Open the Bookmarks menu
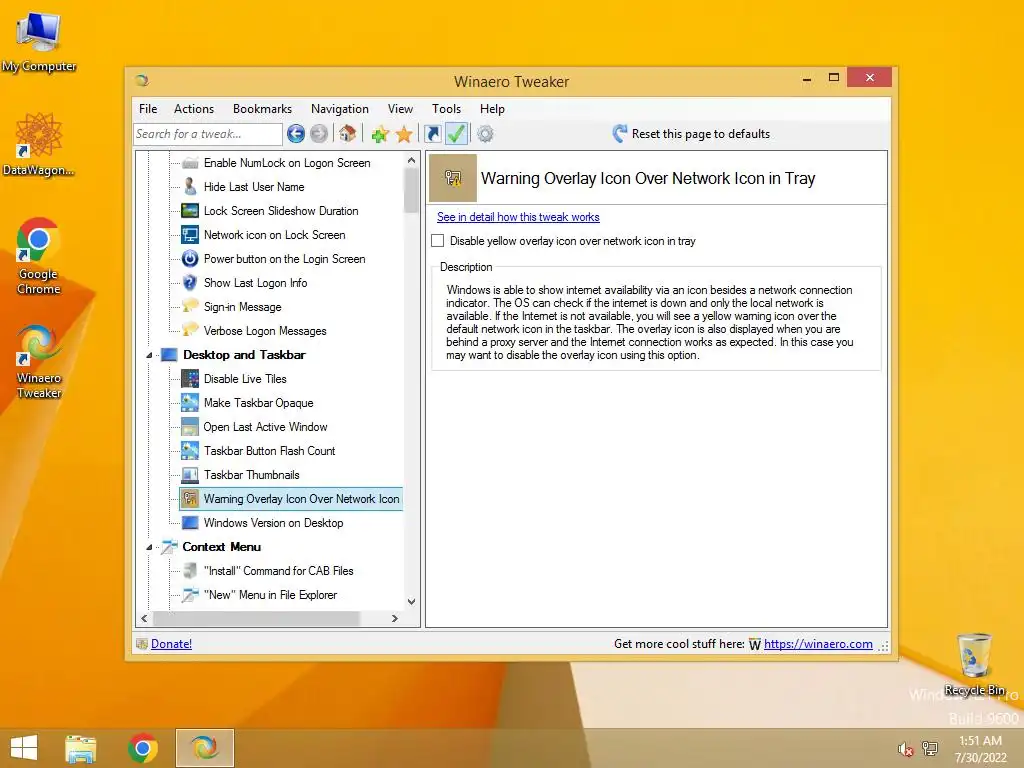Screen dimensions: 1024x768 pos(262,109)
